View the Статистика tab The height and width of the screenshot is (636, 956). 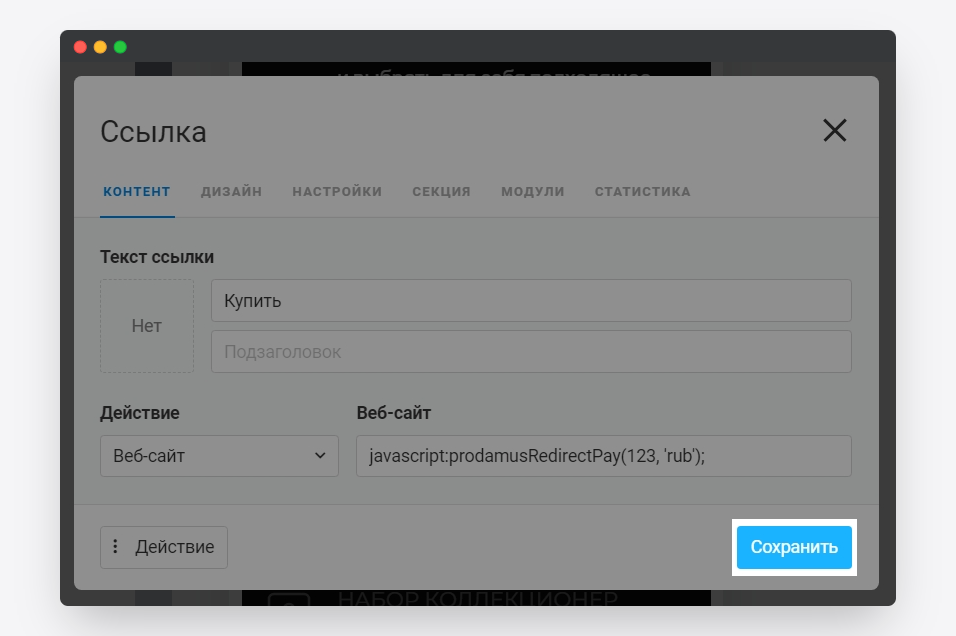pos(642,192)
